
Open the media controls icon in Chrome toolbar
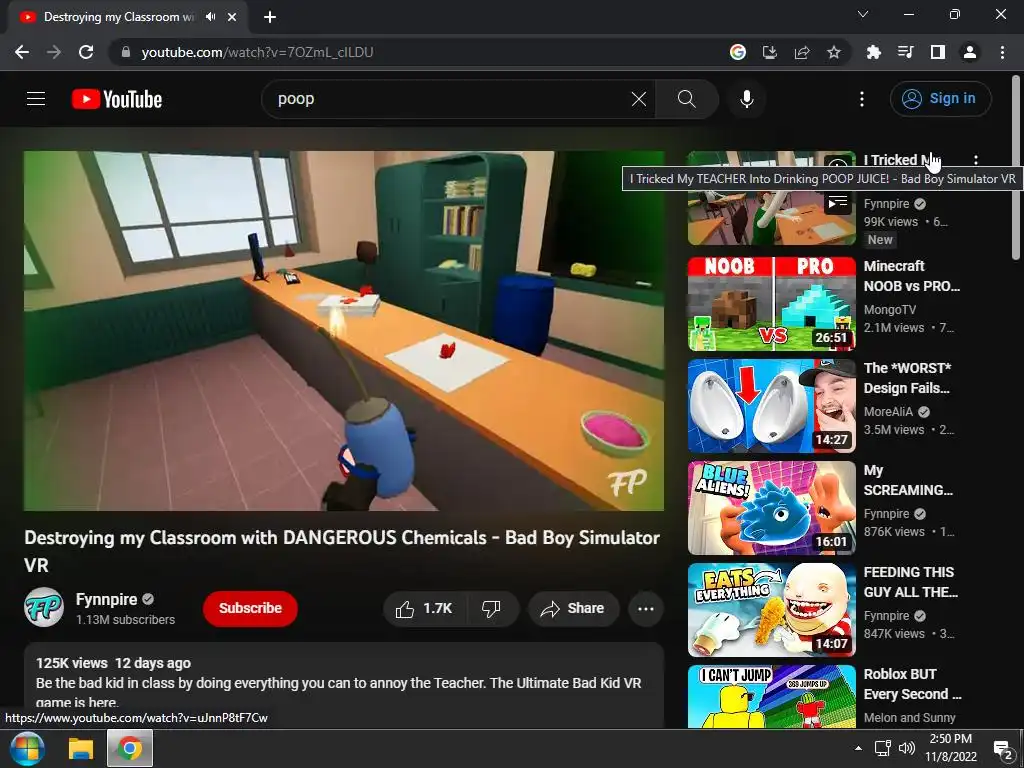(906, 52)
